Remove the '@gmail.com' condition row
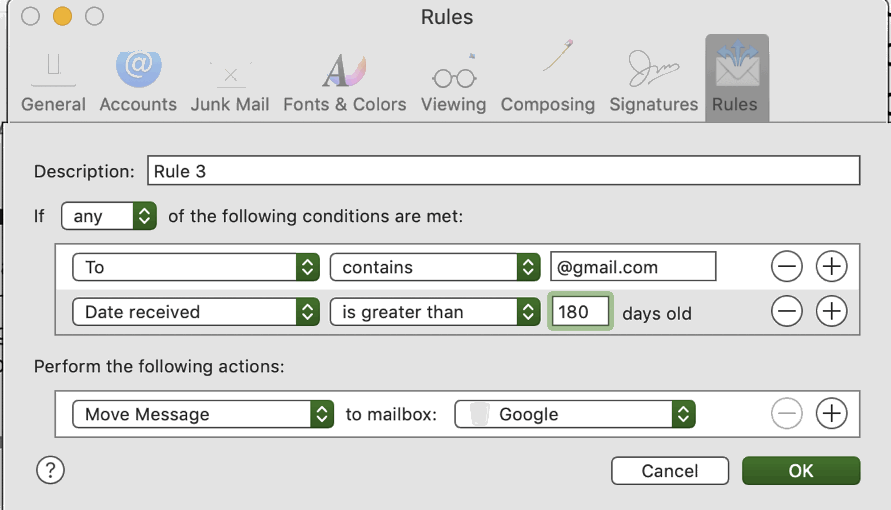The width and height of the screenshot is (891, 510). [x=787, y=267]
